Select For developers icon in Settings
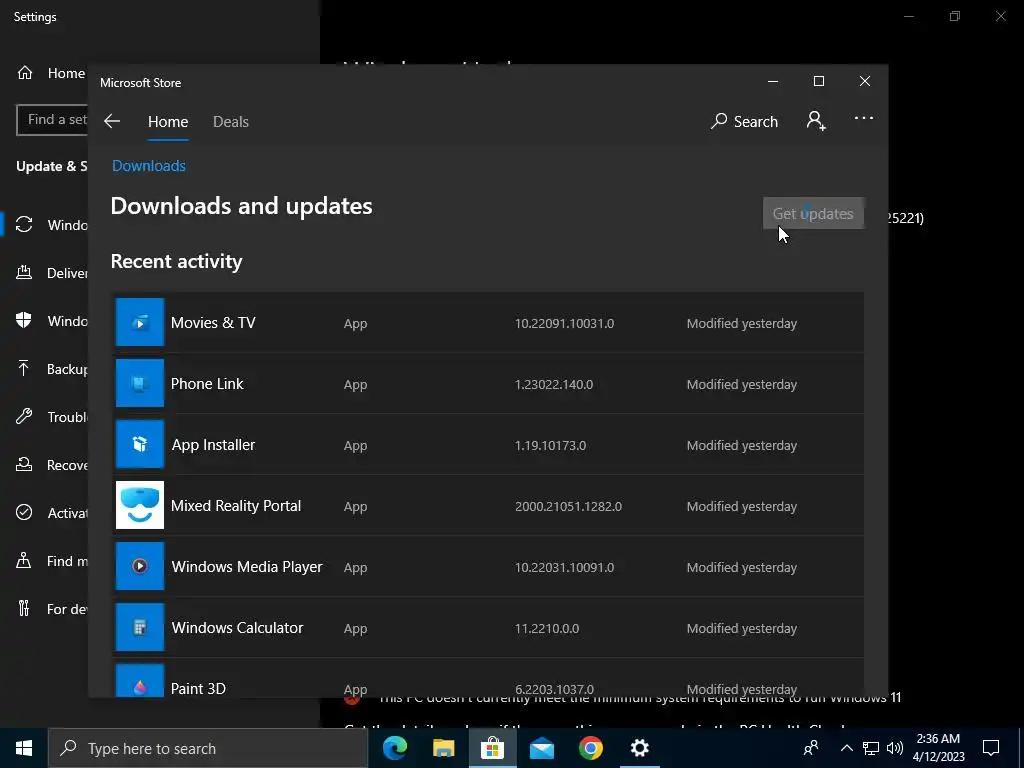Viewport: 1024px width, 768px height. click(24, 608)
